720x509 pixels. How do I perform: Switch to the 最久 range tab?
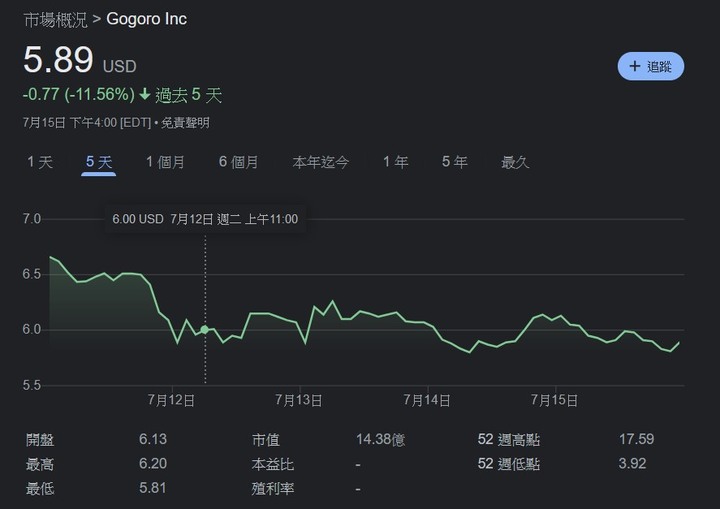[x=515, y=162]
